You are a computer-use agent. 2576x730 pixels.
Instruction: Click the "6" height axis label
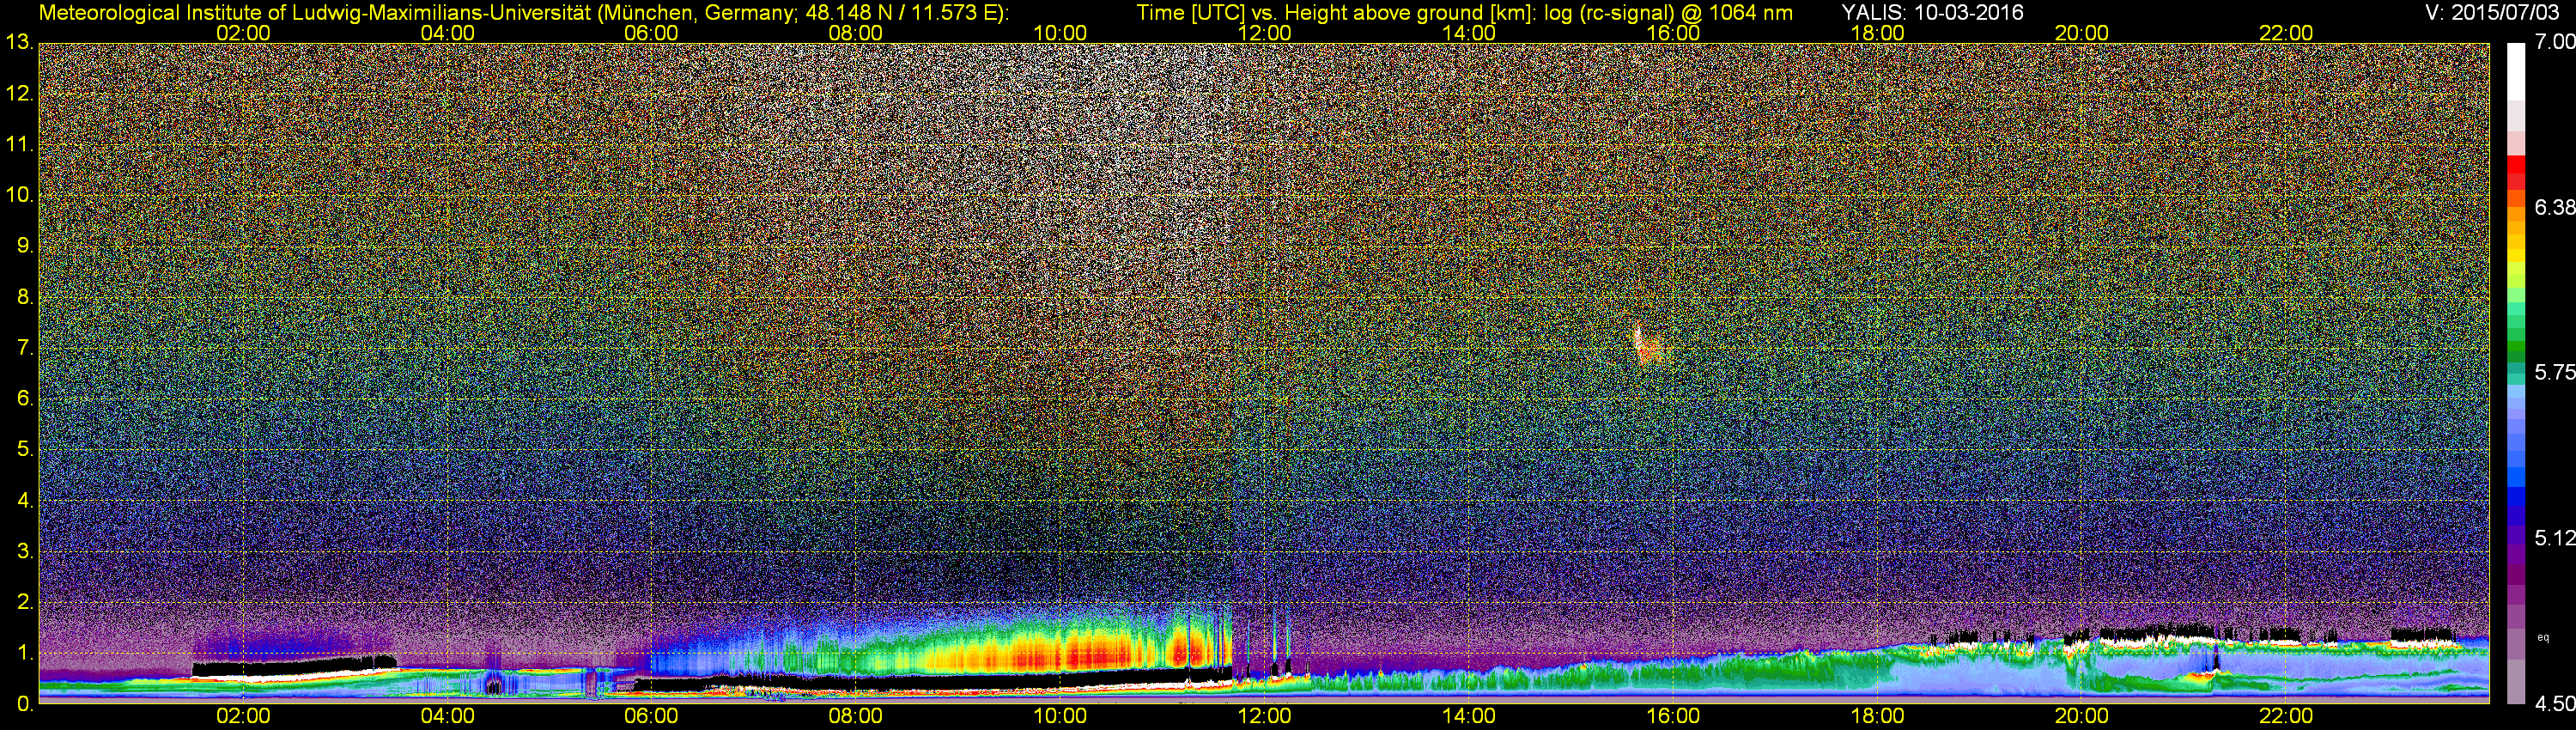[24, 399]
